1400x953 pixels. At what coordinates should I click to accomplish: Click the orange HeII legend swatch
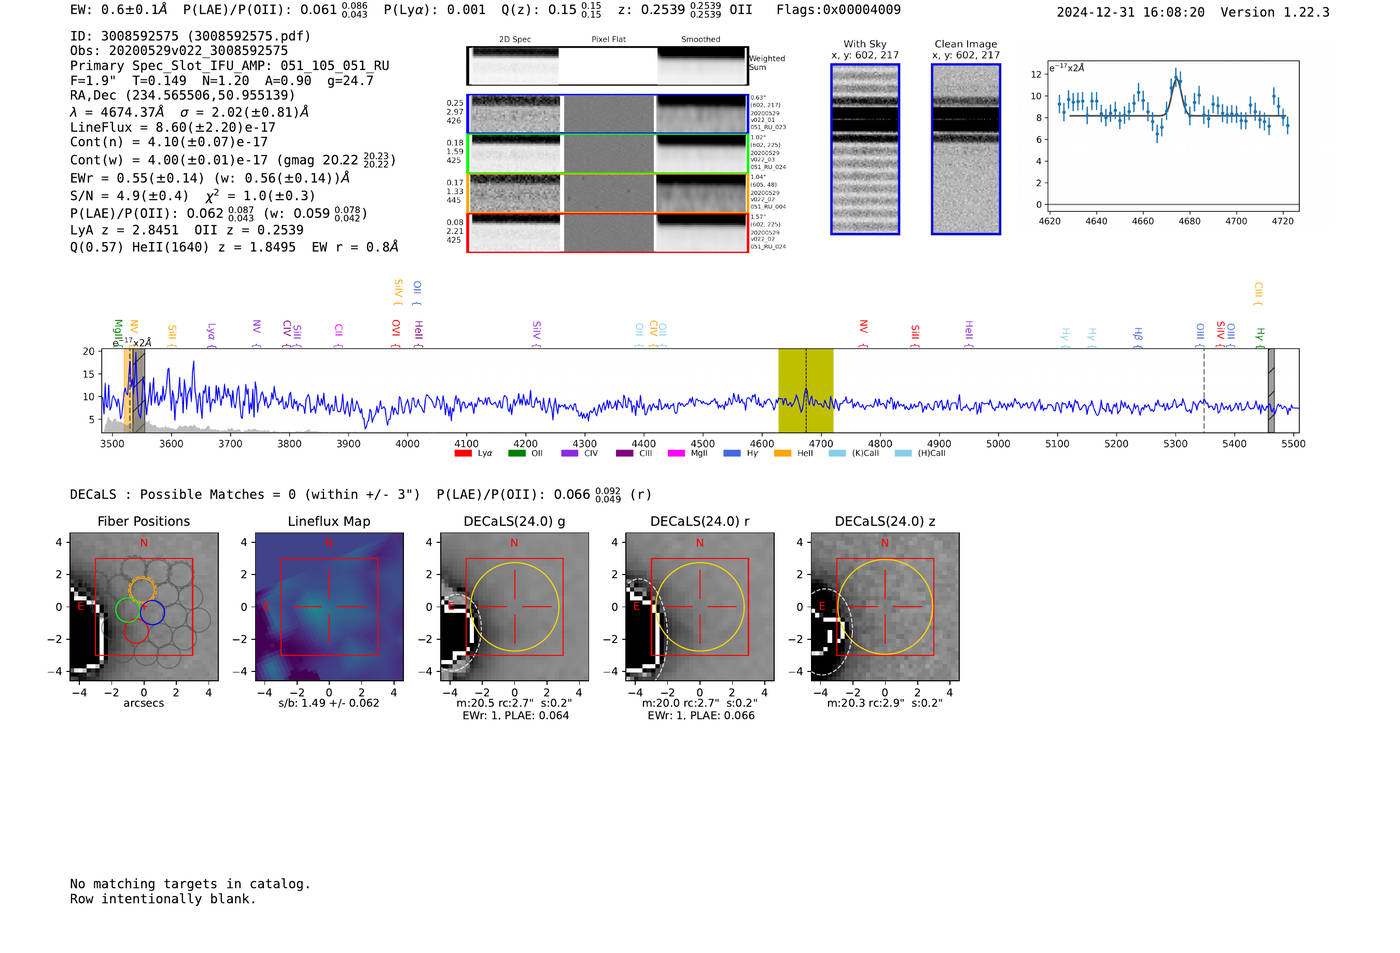(783, 453)
